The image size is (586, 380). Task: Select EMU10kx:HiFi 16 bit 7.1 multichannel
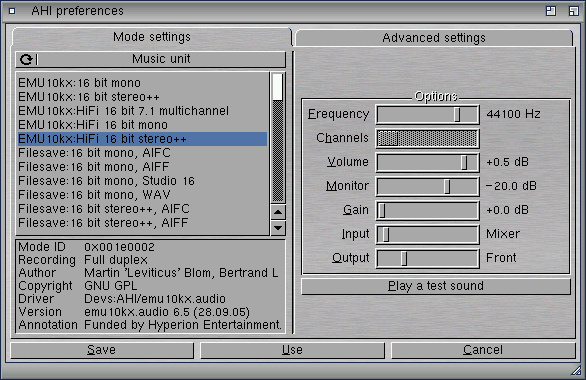(x=142, y=111)
